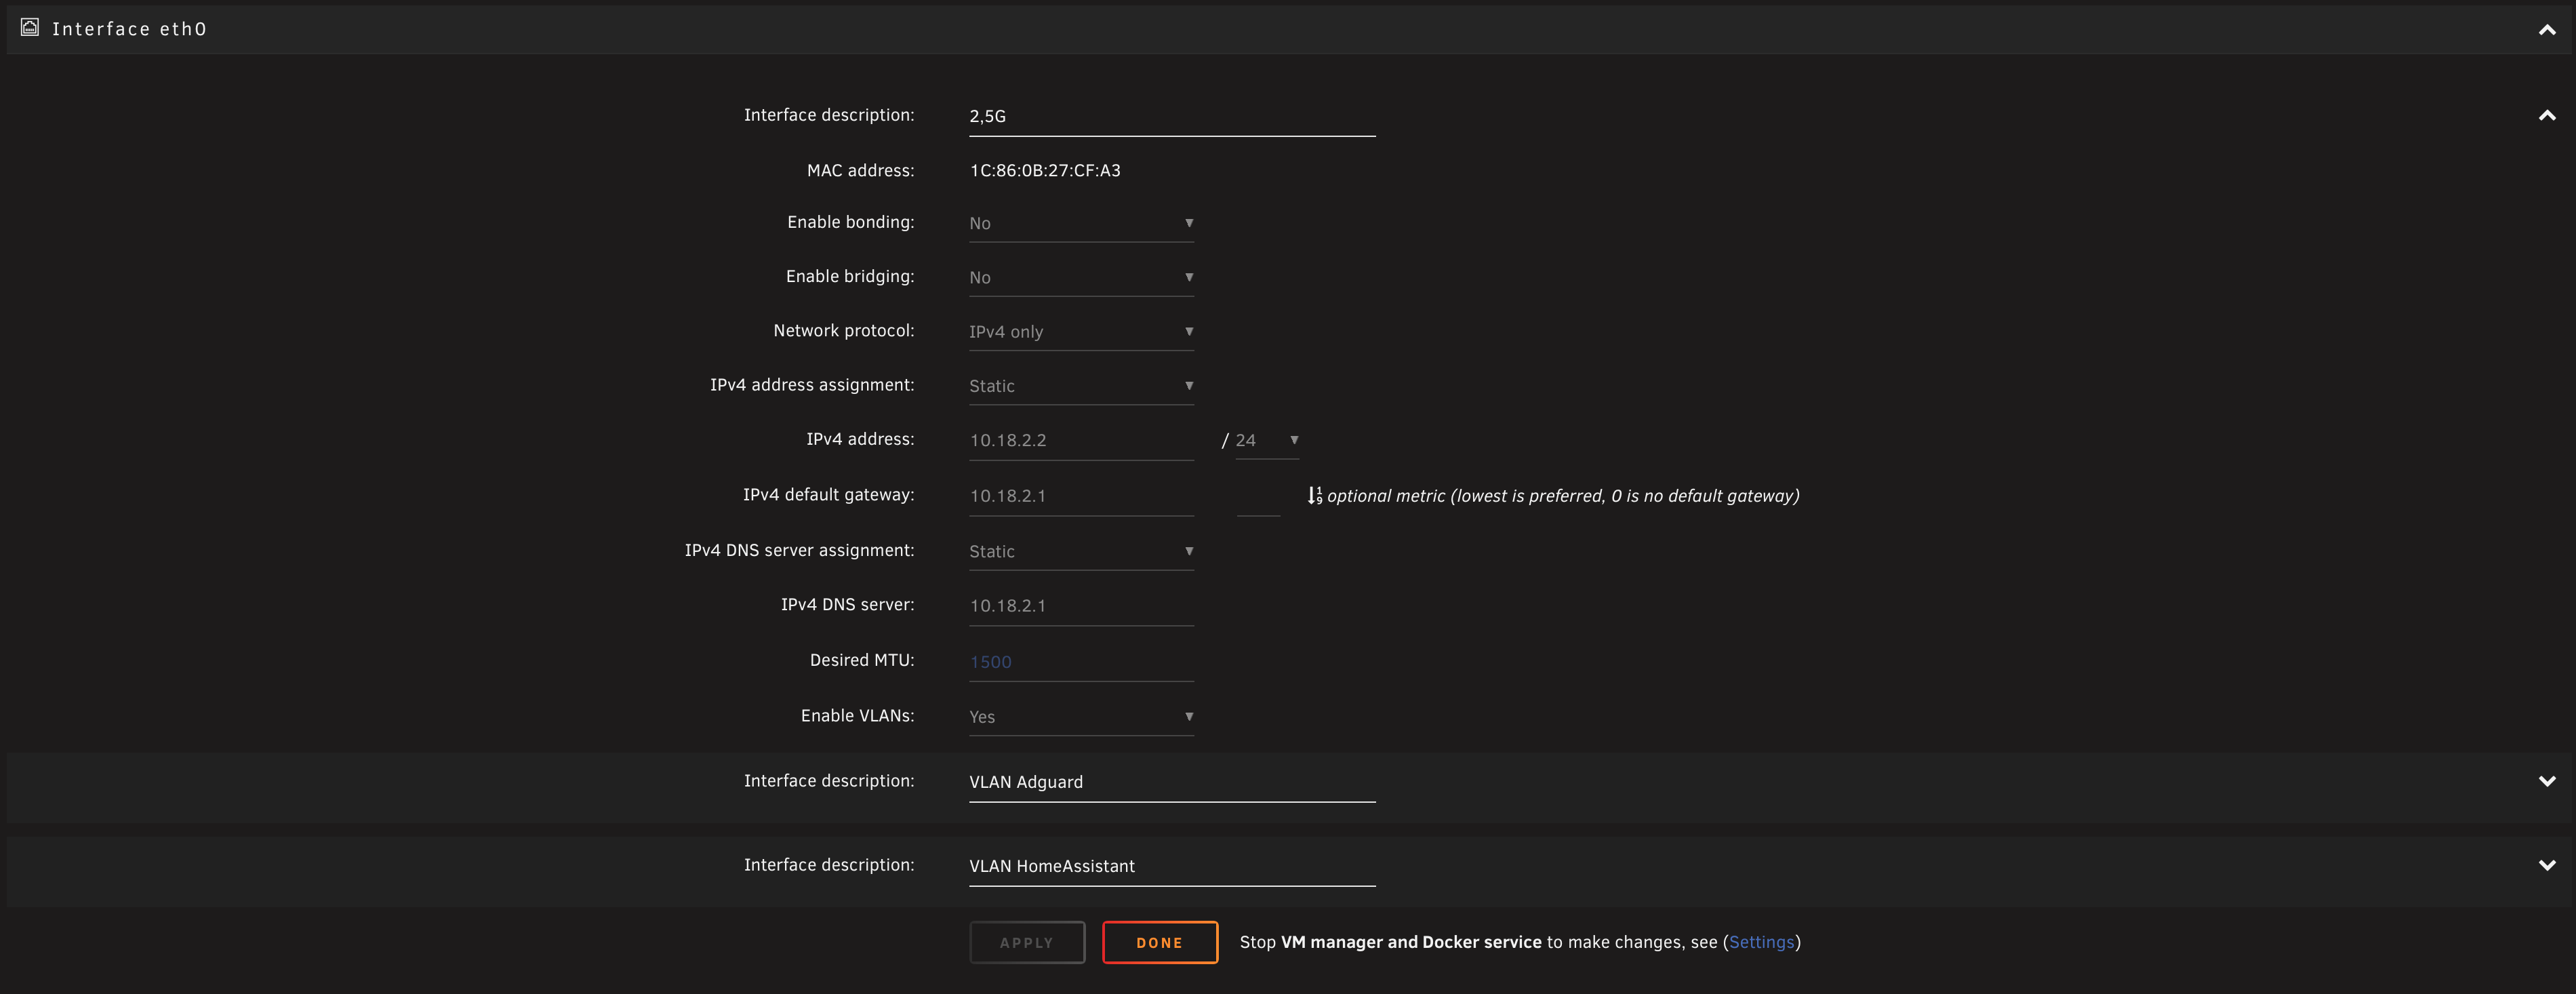Viewport: 2576px width, 994px height.
Task: Expand the VLAN Adguard section chevron
Action: pos(2546,781)
